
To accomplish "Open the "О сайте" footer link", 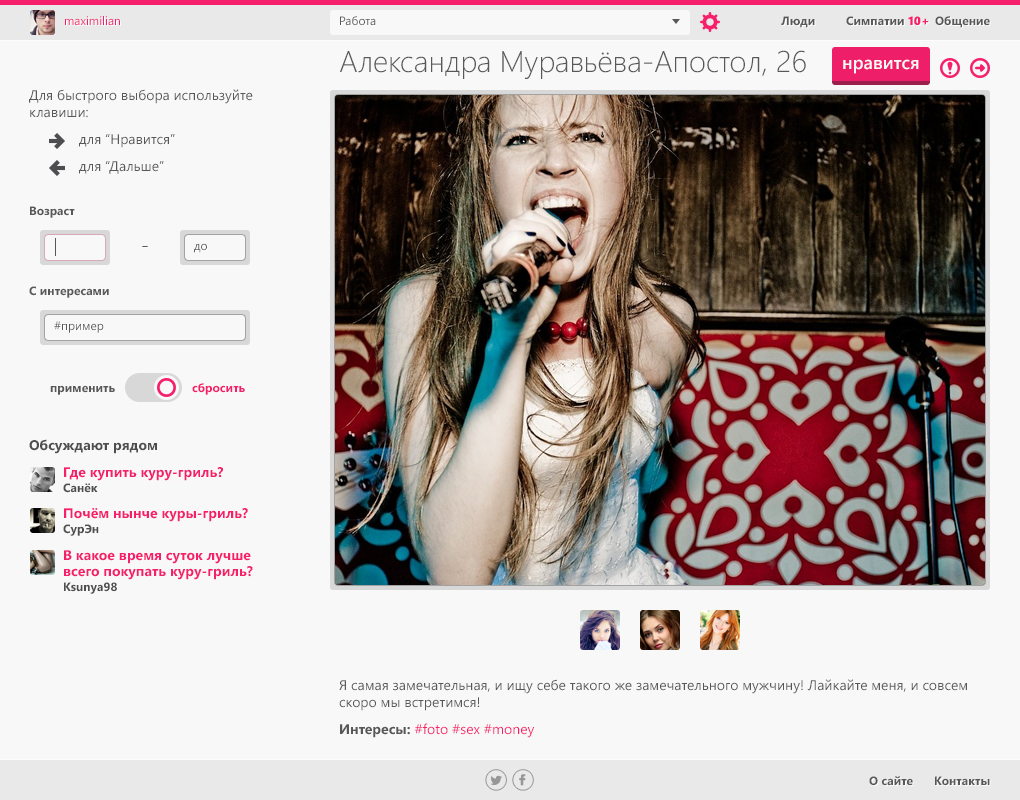I will (x=891, y=781).
